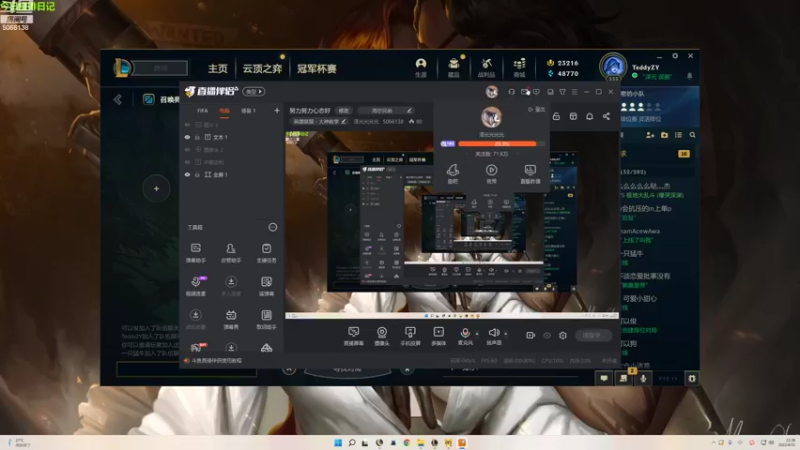This screenshot has width=800, height=450.
Task: Toggle the lock on 文本 1 source
Action: tap(197, 137)
